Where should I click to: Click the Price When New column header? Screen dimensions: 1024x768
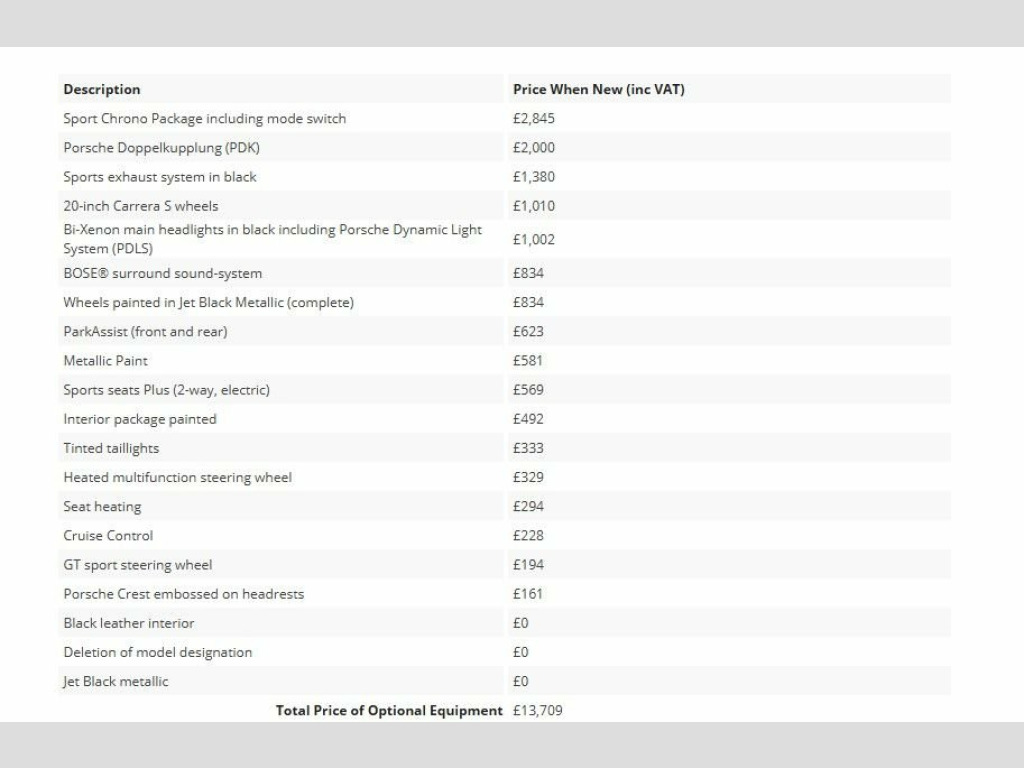tap(598, 89)
